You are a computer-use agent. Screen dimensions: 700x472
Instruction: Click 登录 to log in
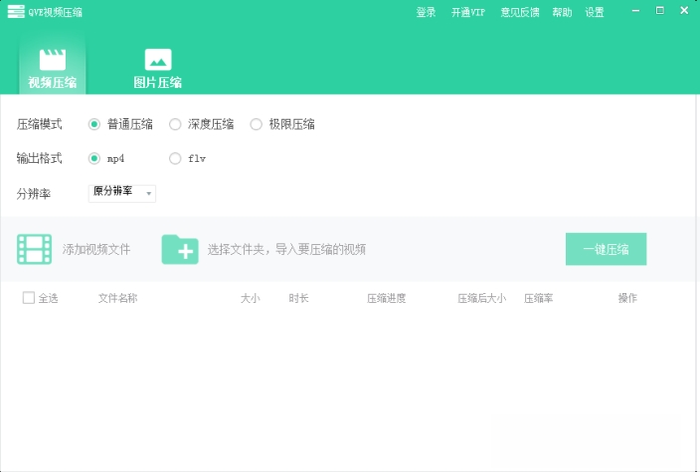pyautogui.click(x=426, y=12)
